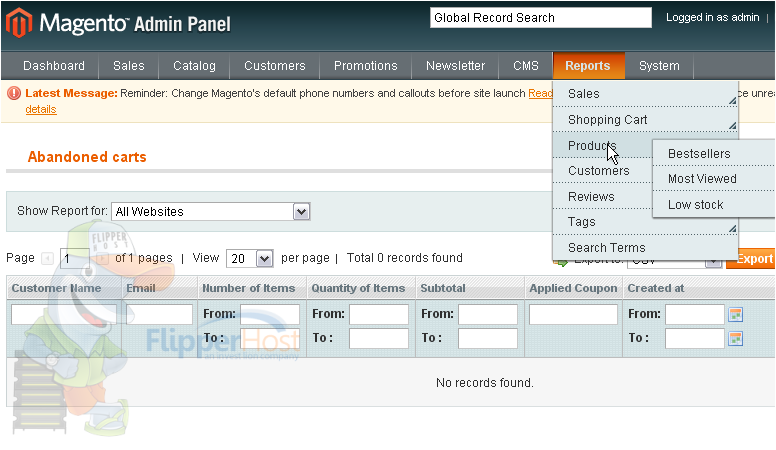Open Newsletter menu
776x450 pixels.
click(x=455, y=65)
